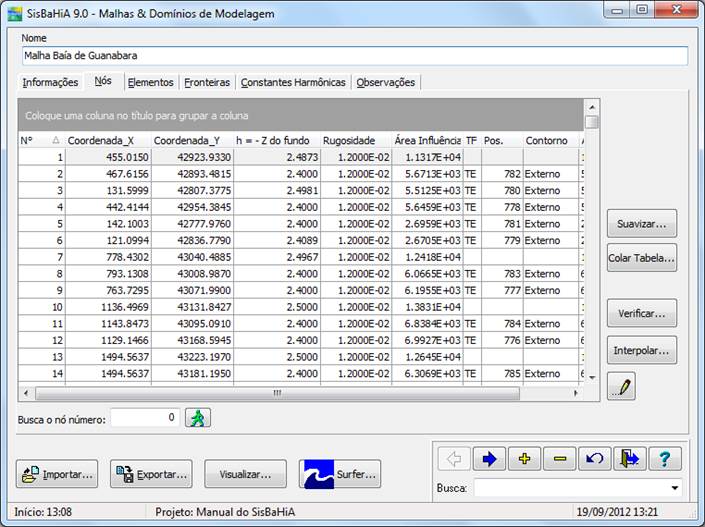Viewport: 705px width, 527px height.
Task: Open the Constantes Harmônicas tab
Action: tap(293, 82)
